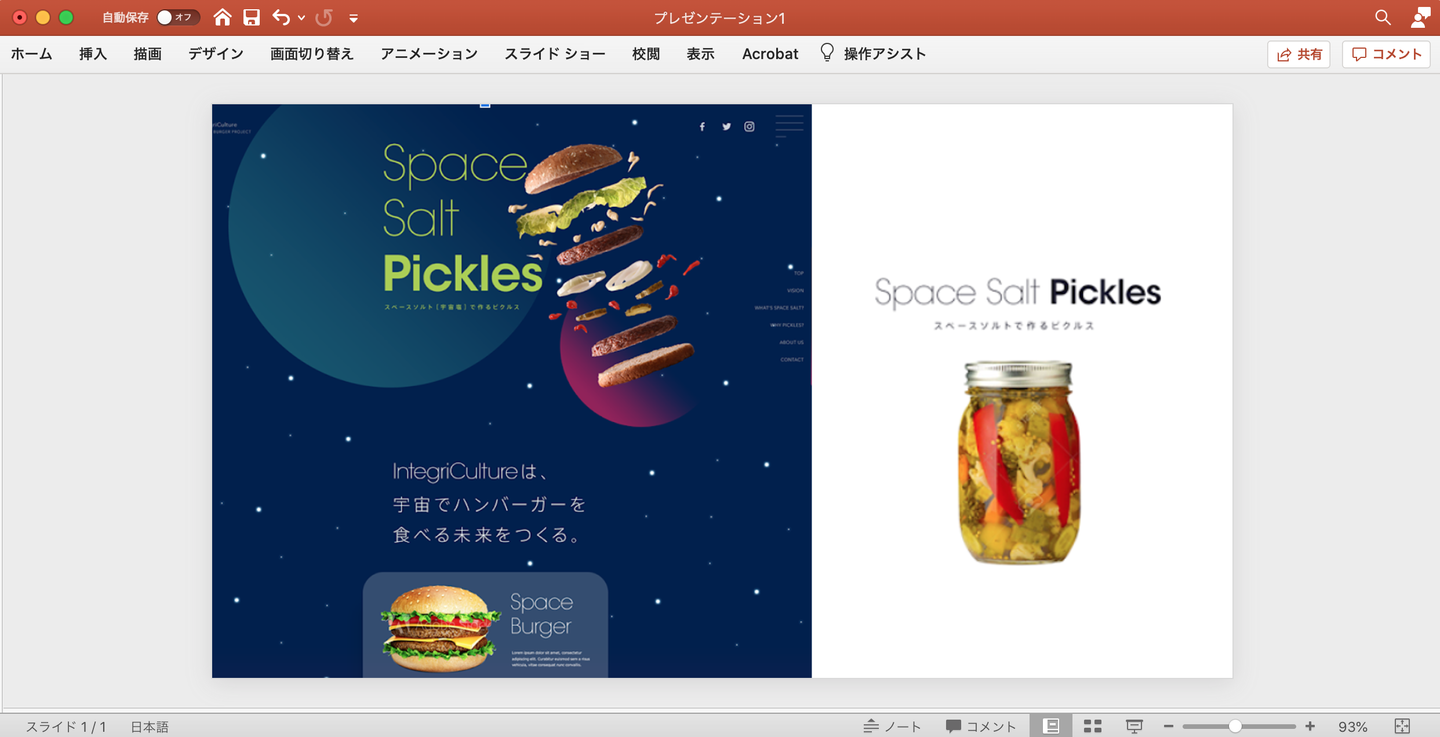The image size is (1440, 737).
Task: Click the black 'Space Salt Pickles' heading
Action: pyautogui.click(x=1018, y=293)
